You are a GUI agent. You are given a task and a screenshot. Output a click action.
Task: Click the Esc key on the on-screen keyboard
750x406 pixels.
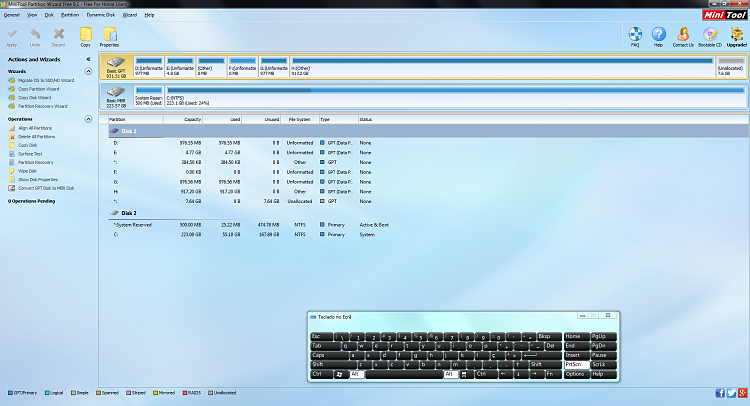click(321, 337)
